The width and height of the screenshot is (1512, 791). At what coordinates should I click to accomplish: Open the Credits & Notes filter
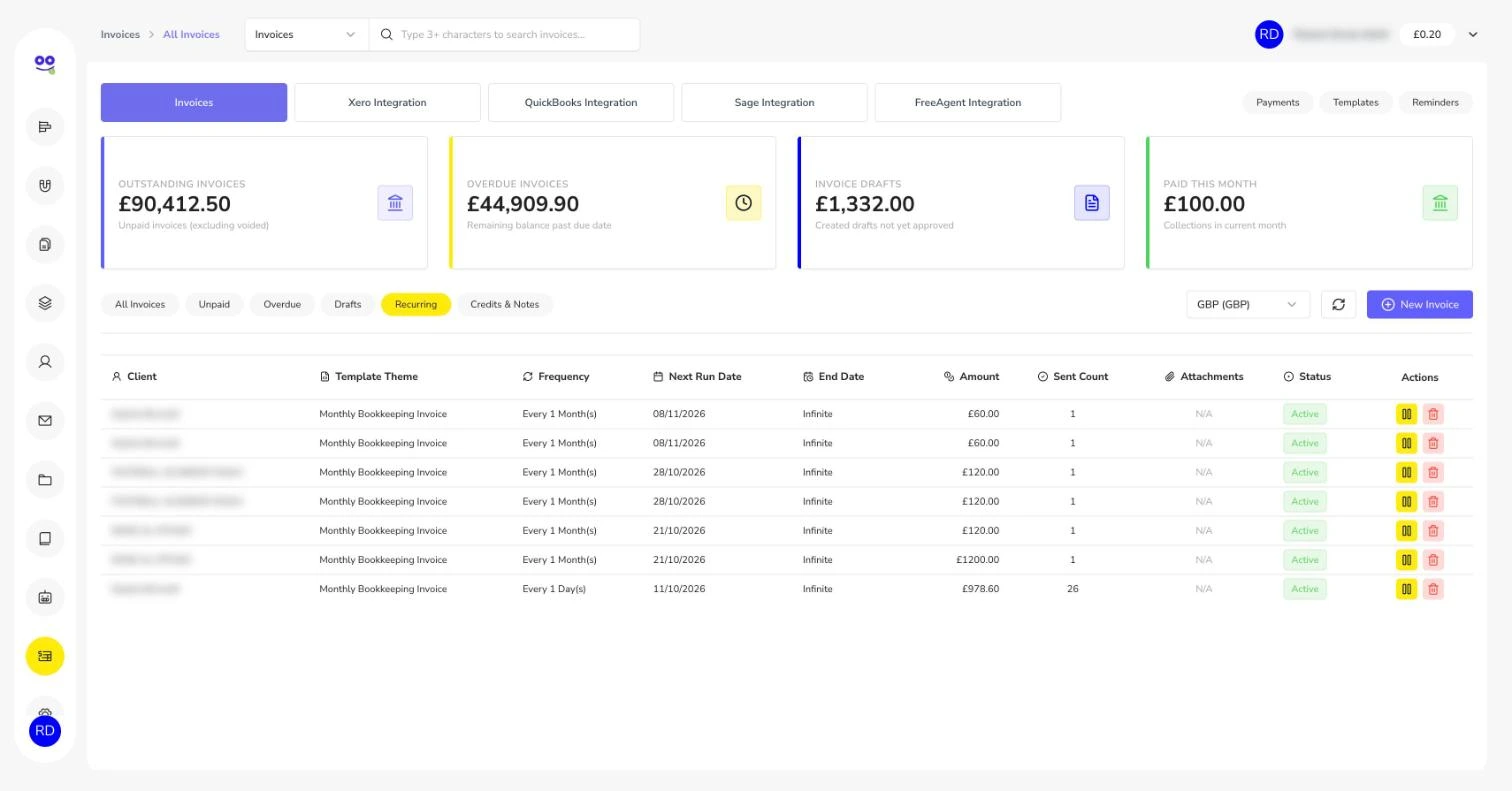[505, 305]
